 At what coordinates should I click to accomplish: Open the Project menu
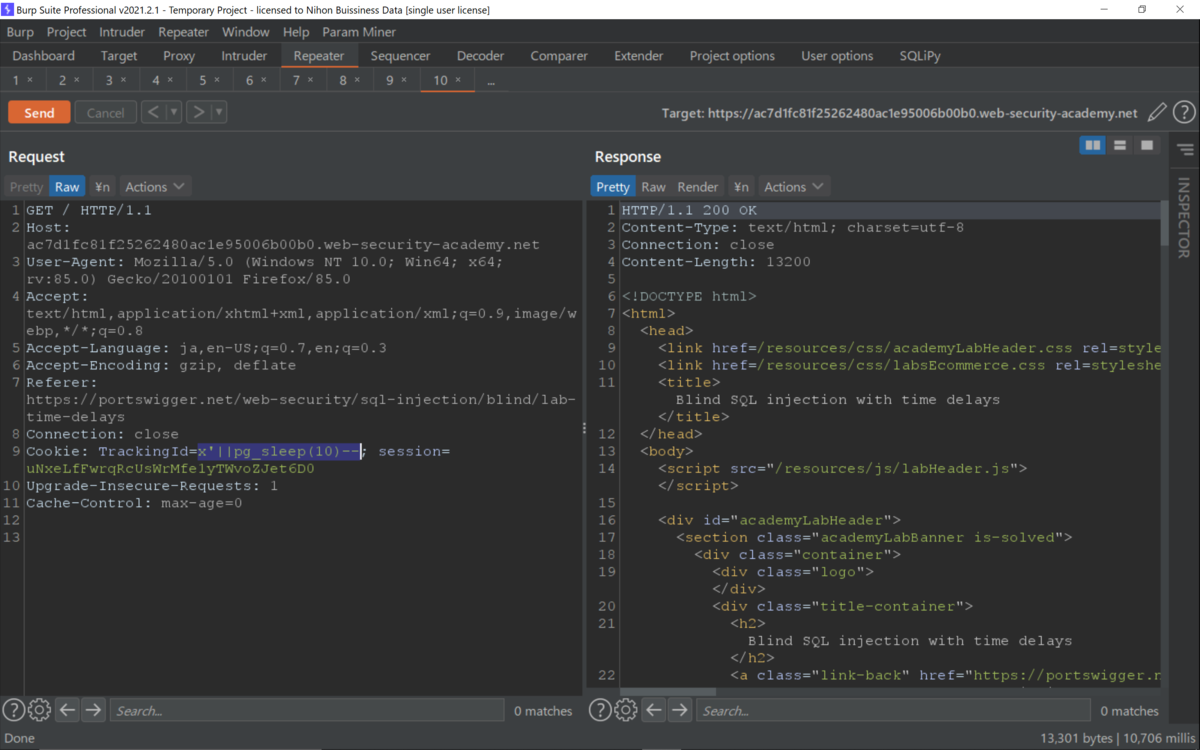tap(67, 32)
